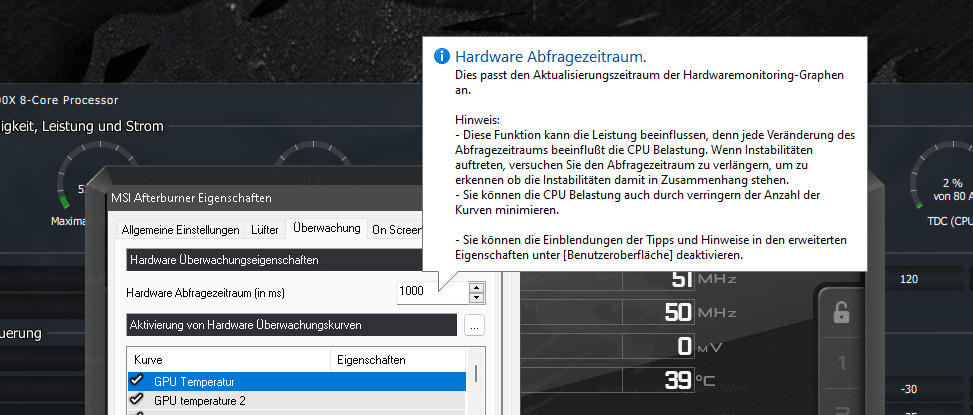This screenshot has height=415, width=973.
Task: Open the Allgemeine Einstellungen tab
Action: click(181, 230)
